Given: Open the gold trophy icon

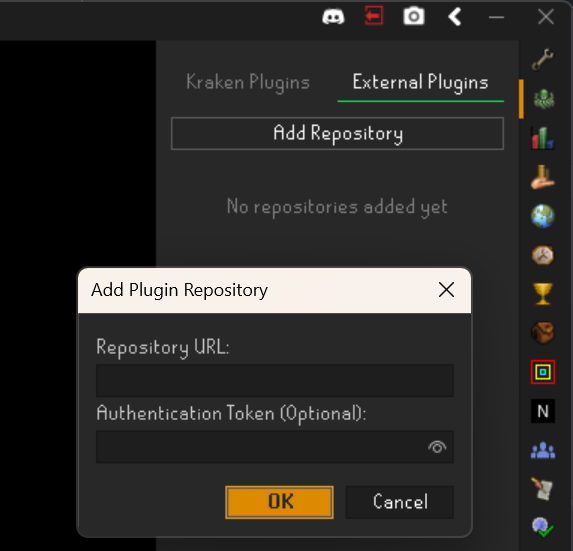Looking at the screenshot, I should point(543,294).
